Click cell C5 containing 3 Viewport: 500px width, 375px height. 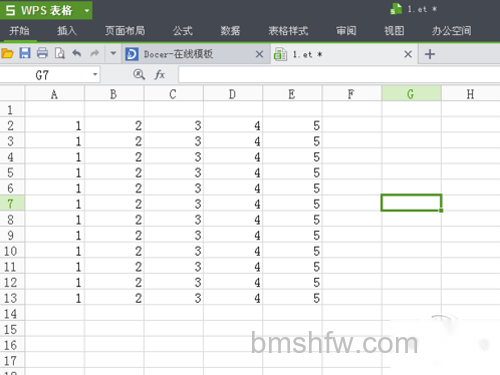(x=173, y=172)
